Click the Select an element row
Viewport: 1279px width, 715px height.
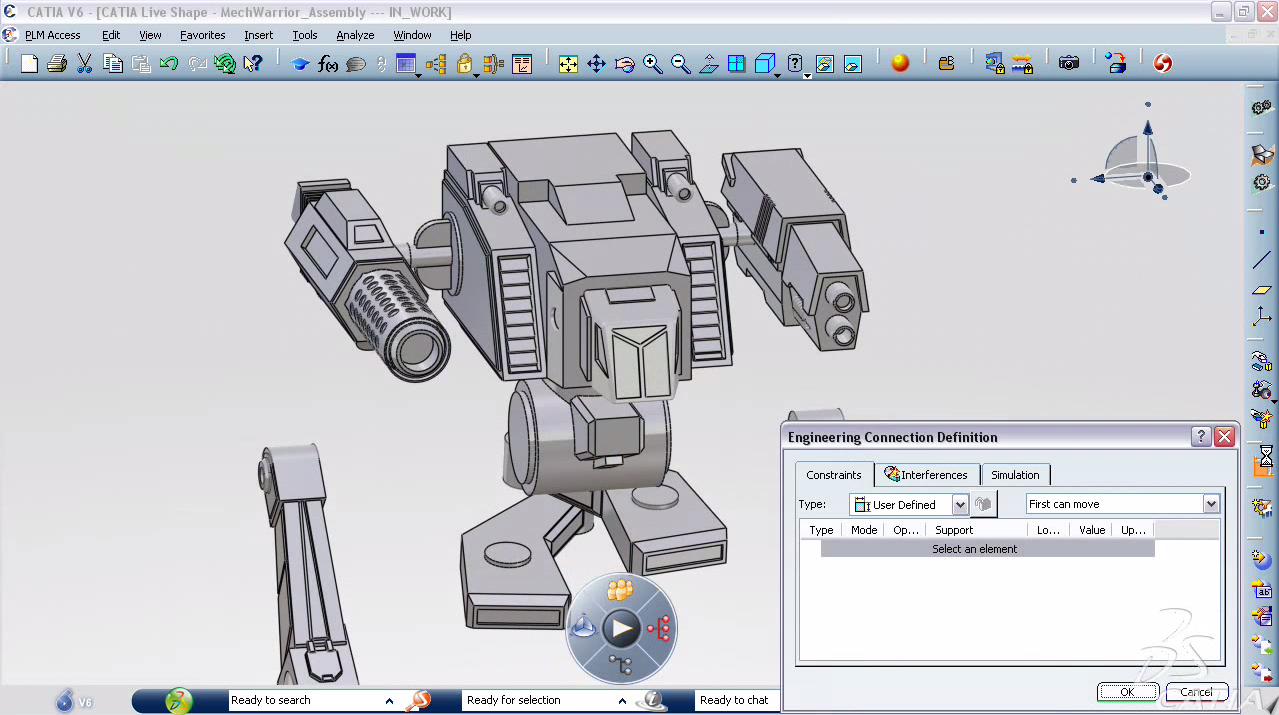click(x=988, y=549)
